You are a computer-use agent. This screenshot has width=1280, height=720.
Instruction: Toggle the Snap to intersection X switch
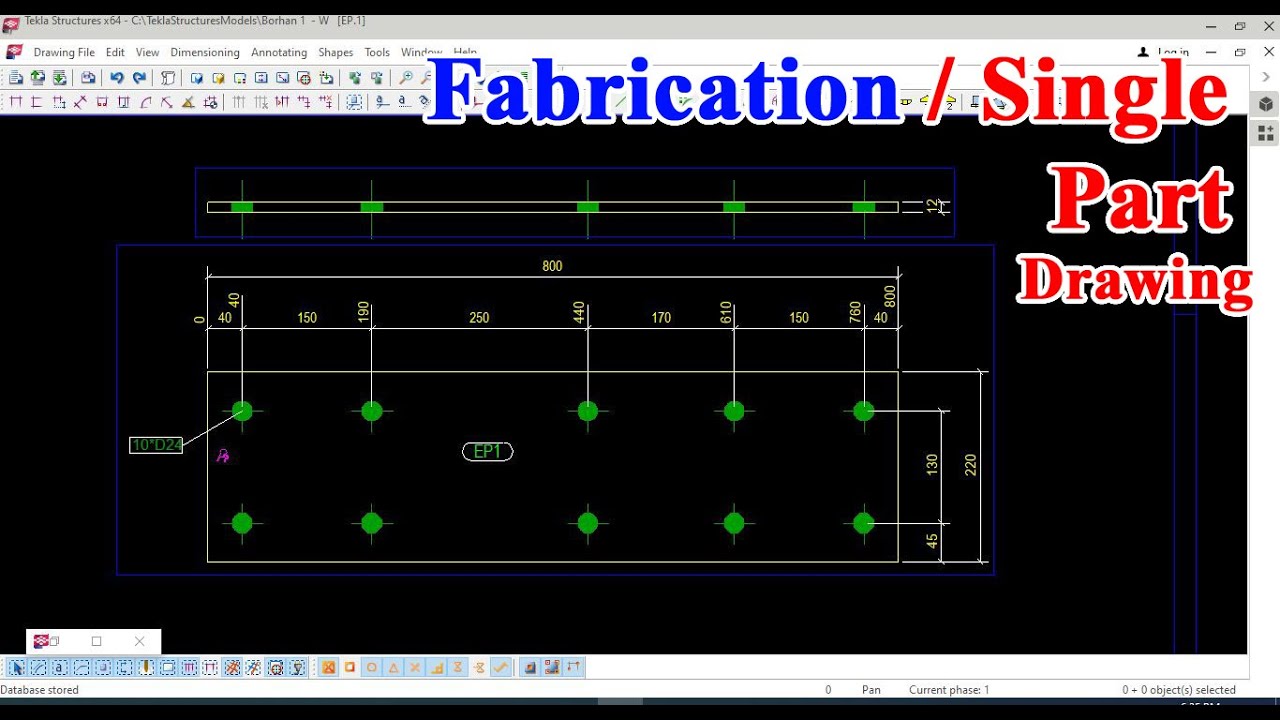coord(415,667)
